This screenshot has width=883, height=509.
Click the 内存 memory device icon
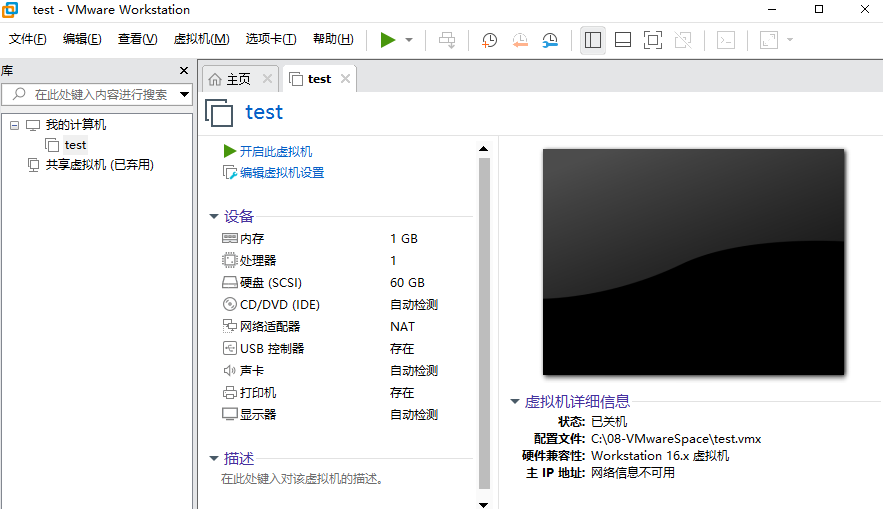point(229,238)
